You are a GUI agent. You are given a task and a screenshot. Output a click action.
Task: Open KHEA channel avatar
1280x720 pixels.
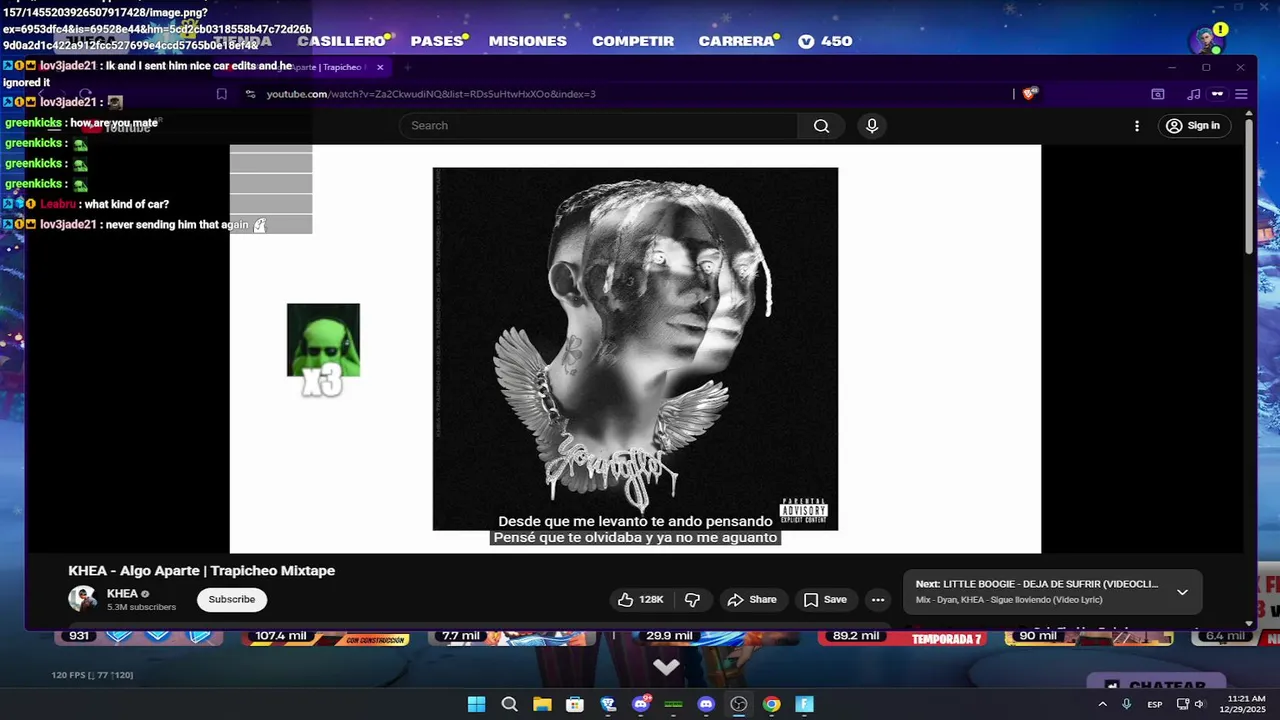tap(82, 599)
